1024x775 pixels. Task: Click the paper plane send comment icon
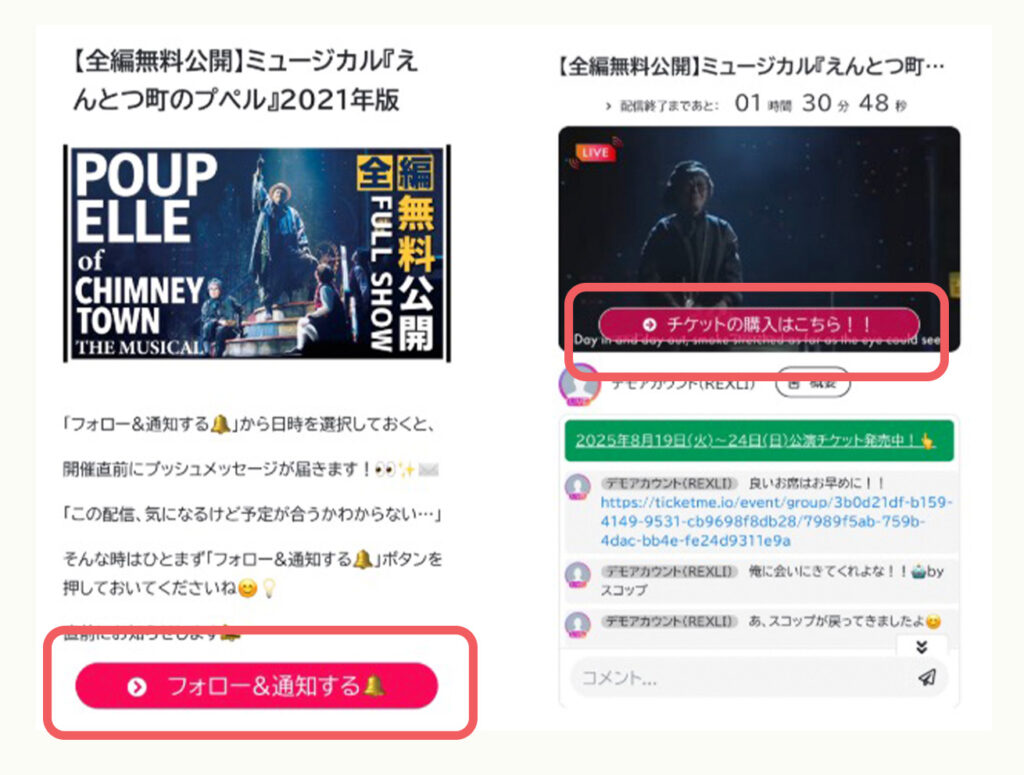coord(927,677)
